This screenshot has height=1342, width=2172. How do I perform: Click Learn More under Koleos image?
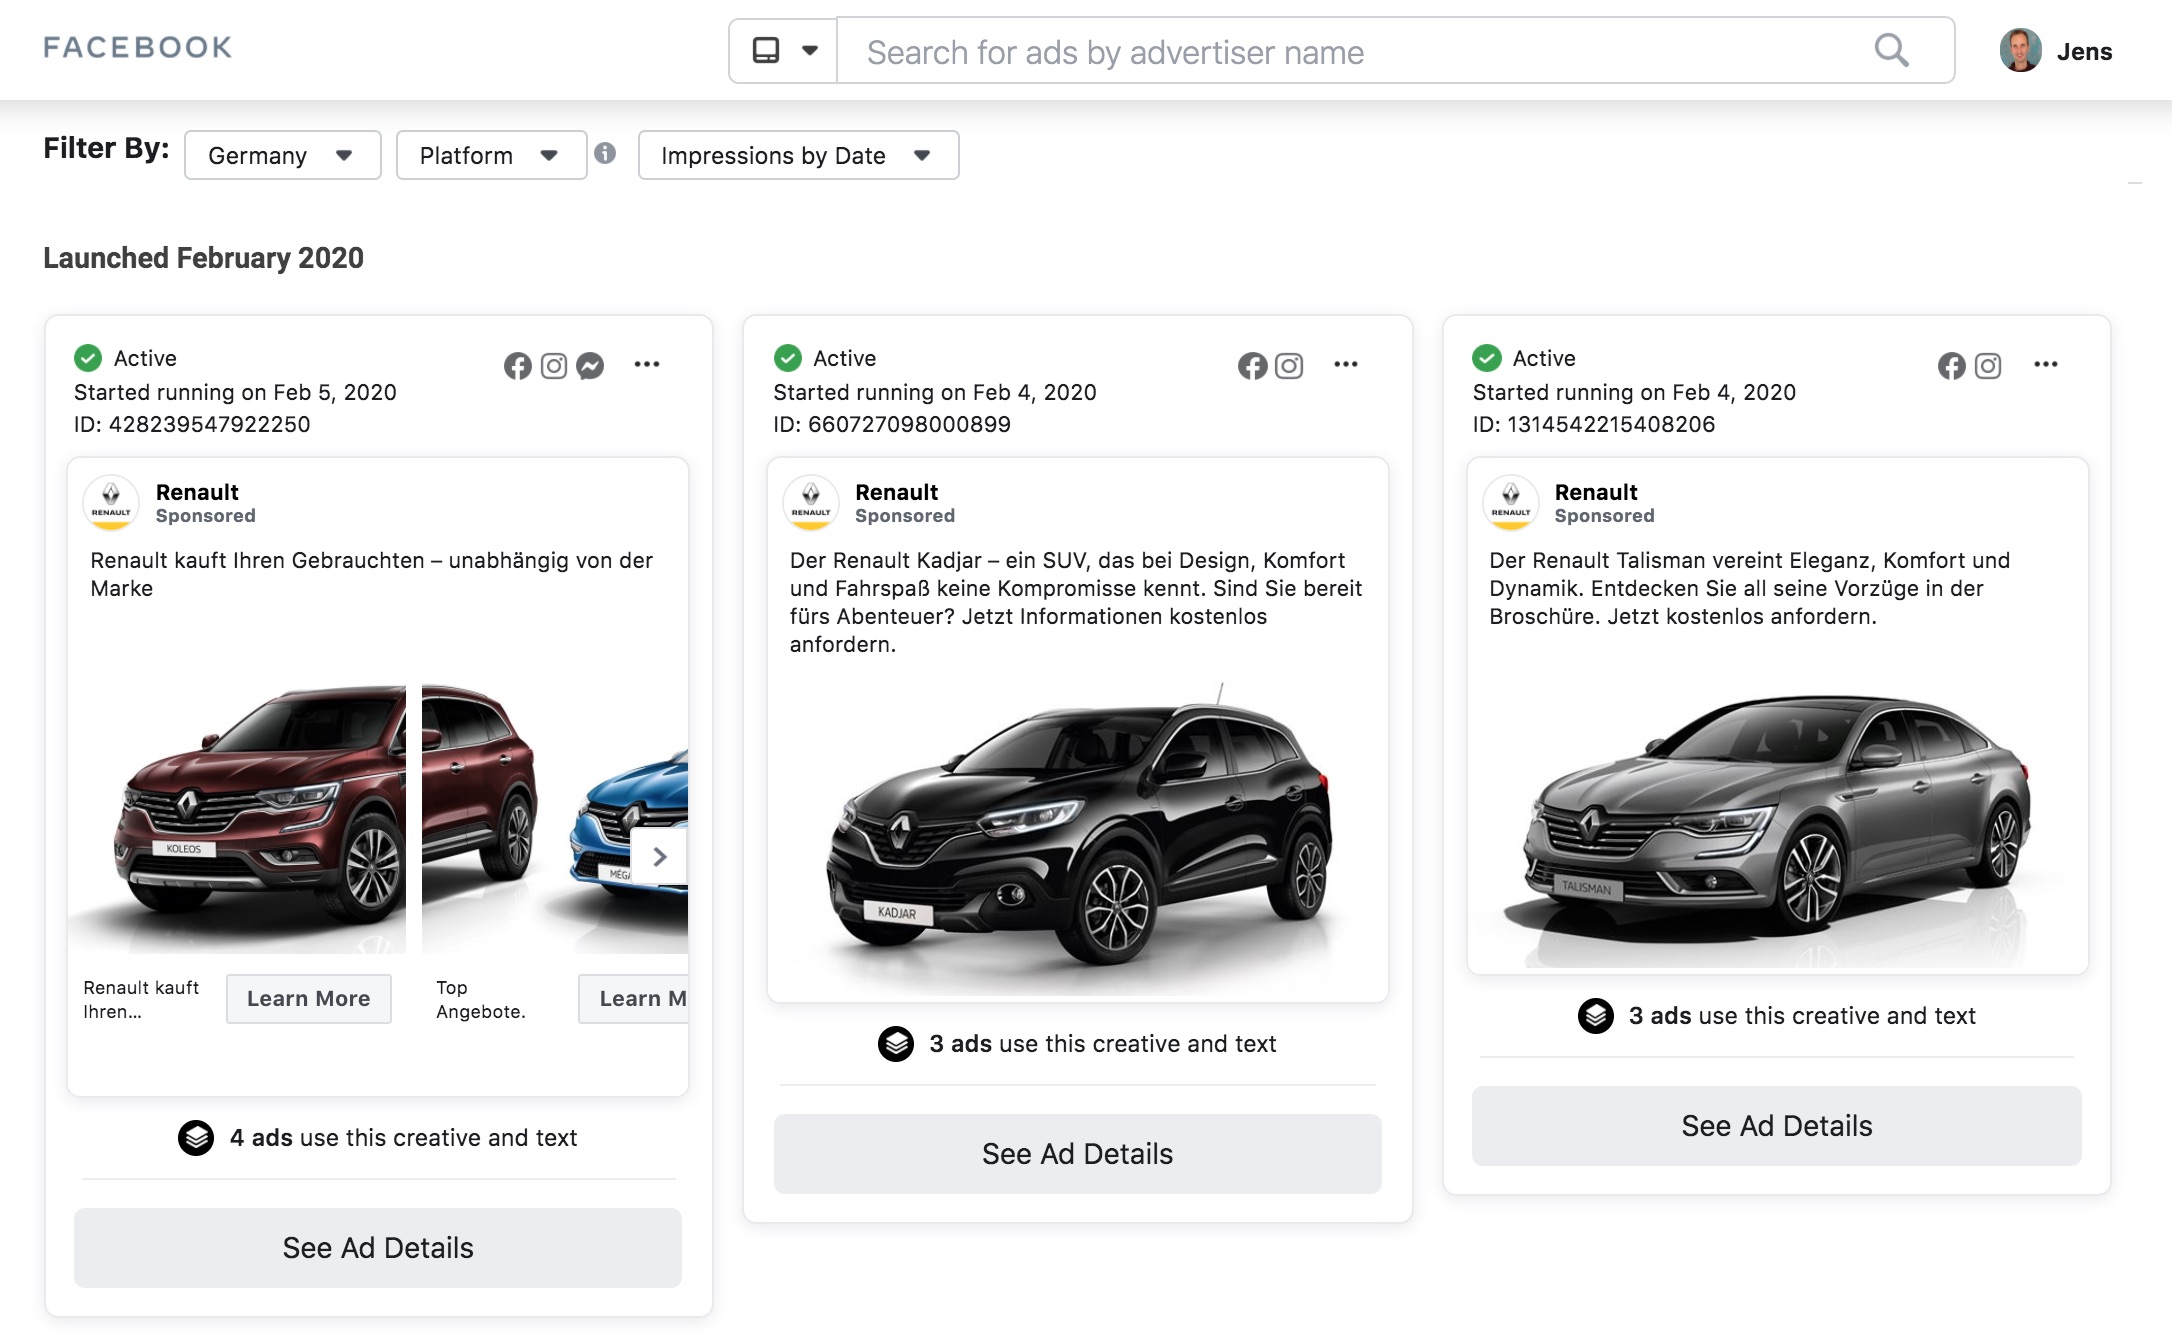pyautogui.click(x=309, y=998)
